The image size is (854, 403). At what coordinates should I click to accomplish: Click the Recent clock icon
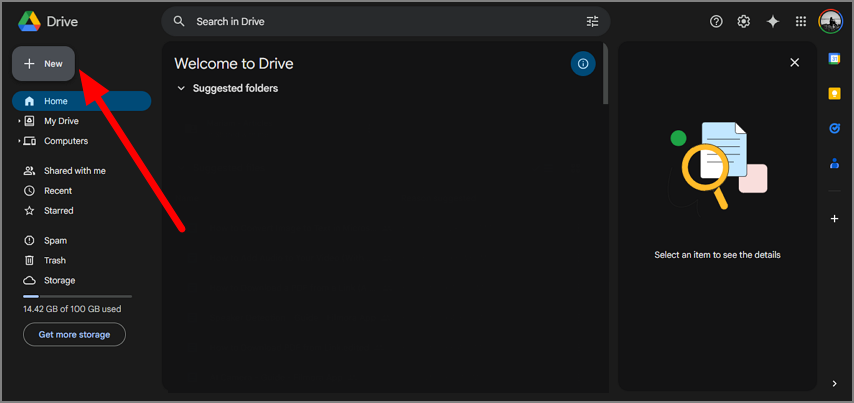[x=29, y=191]
